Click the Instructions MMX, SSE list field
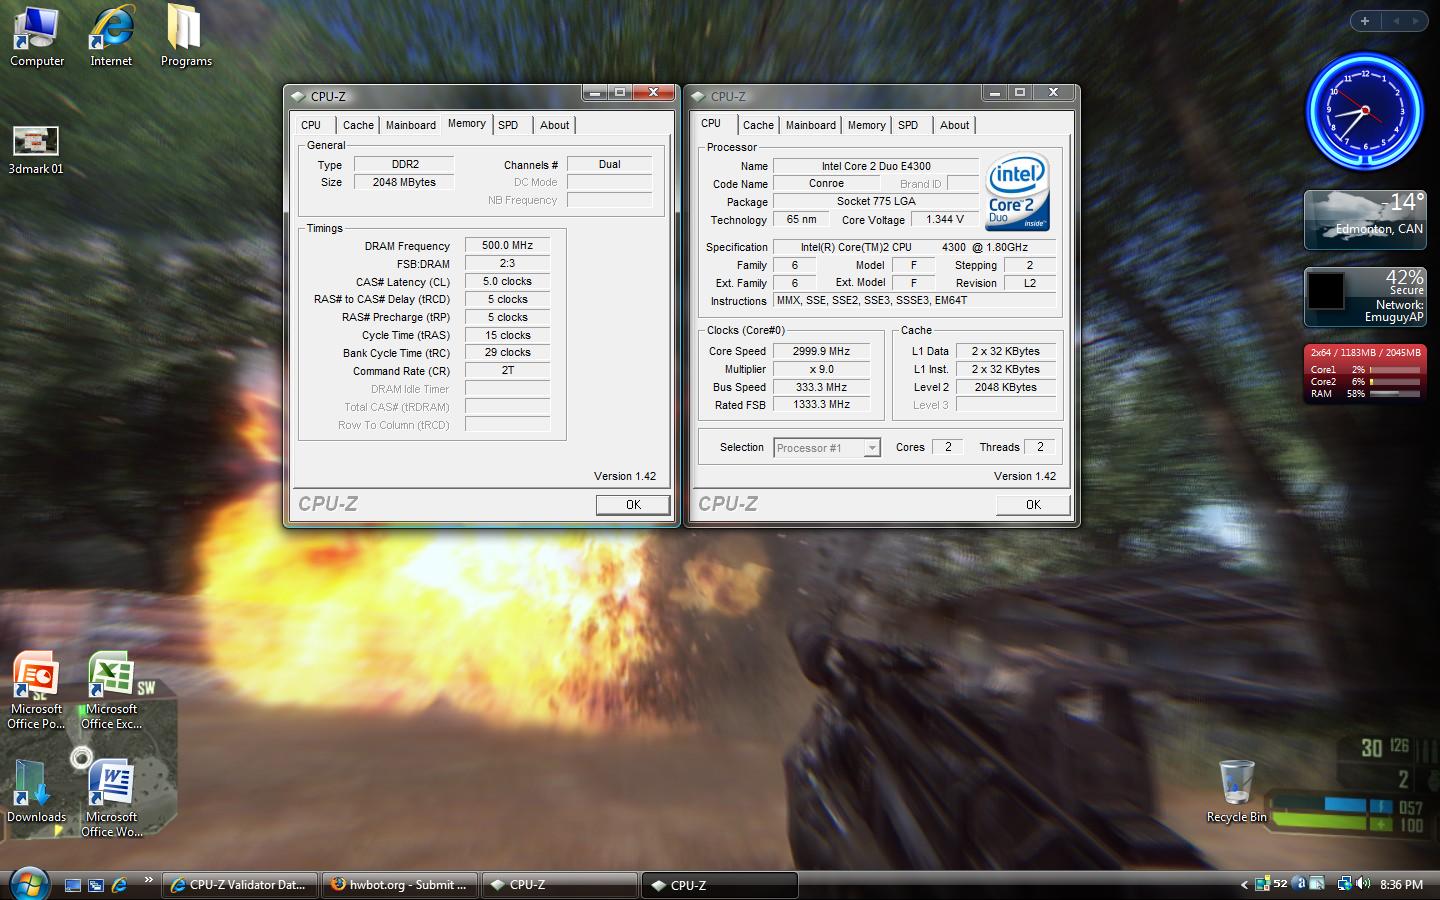Screen dimensions: 1440x900 [x=915, y=300]
